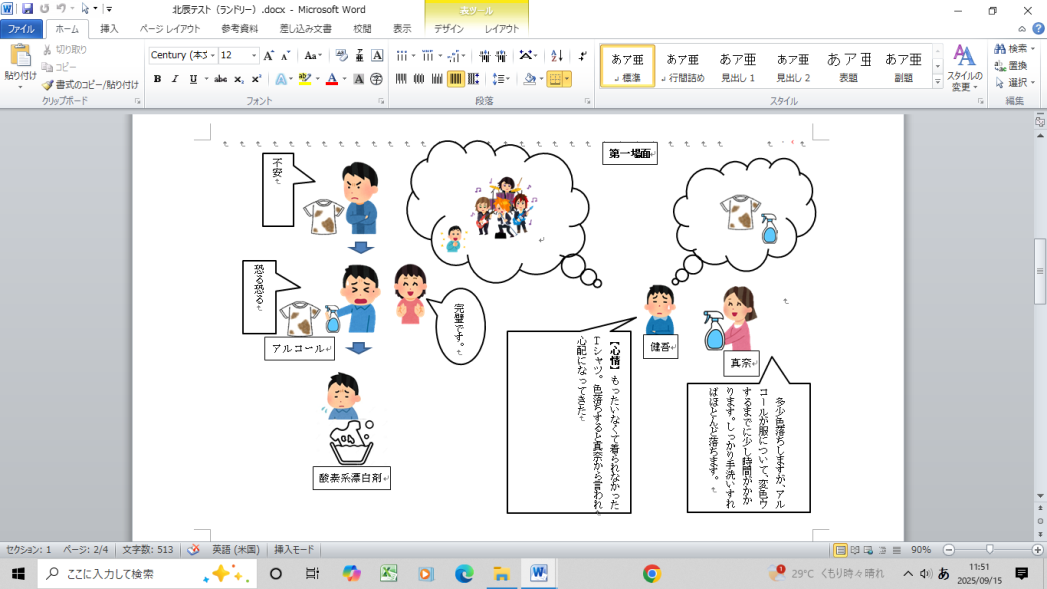Expand the font size dropdown showing 12
This screenshot has height=589, width=1047.
pos(254,56)
